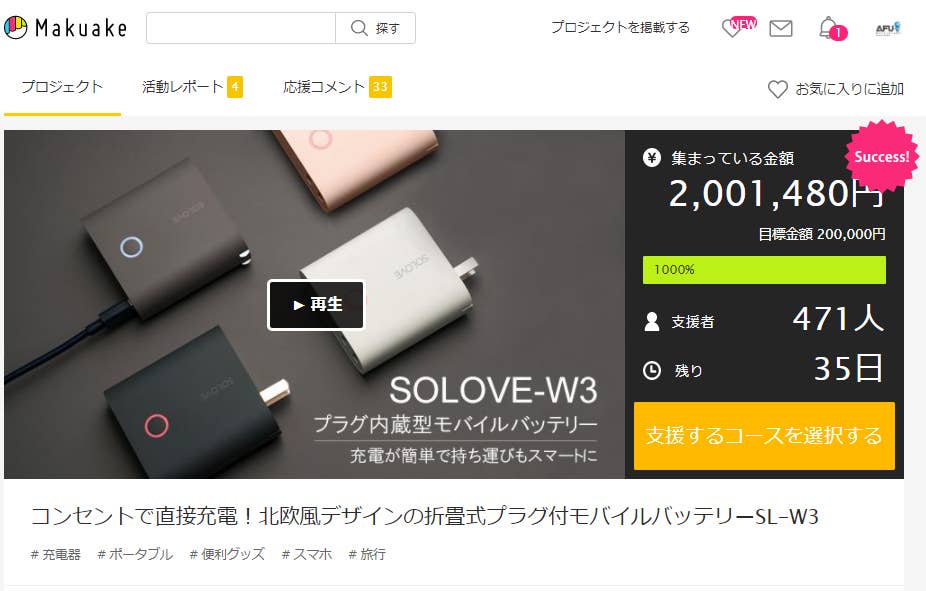The image size is (926, 591).
Task: Open the 活動レポート tab
Action: 192,87
